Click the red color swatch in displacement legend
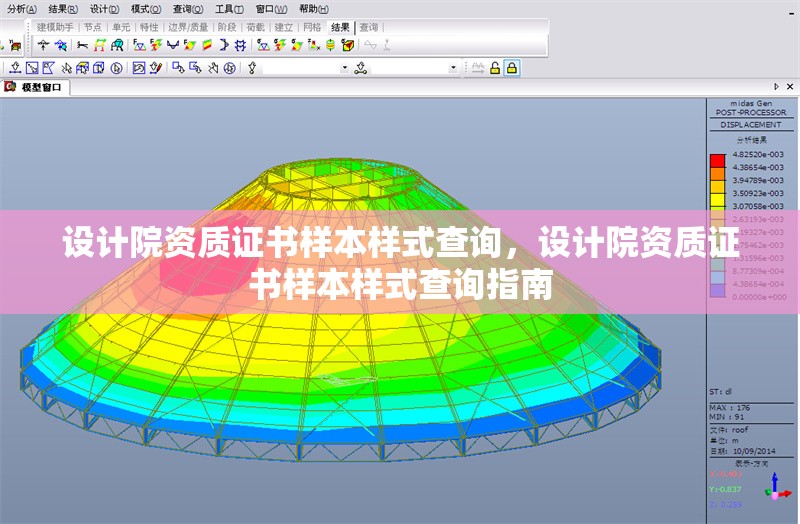The width and height of the screenshot is (800, 524). coord(717,161)
